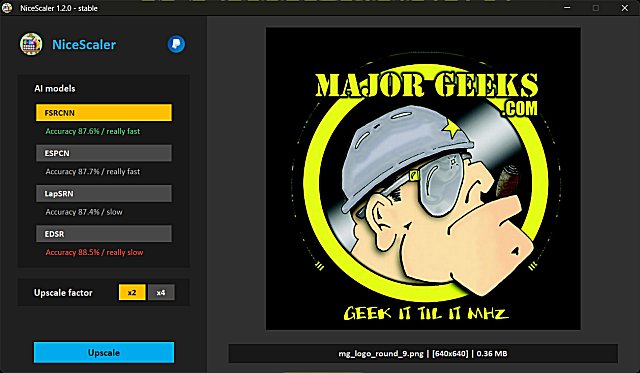Image resolution: width=640 pixels, height=373 pixels.
Task: Click the AI models heading
Action: (x=55, y=89)
